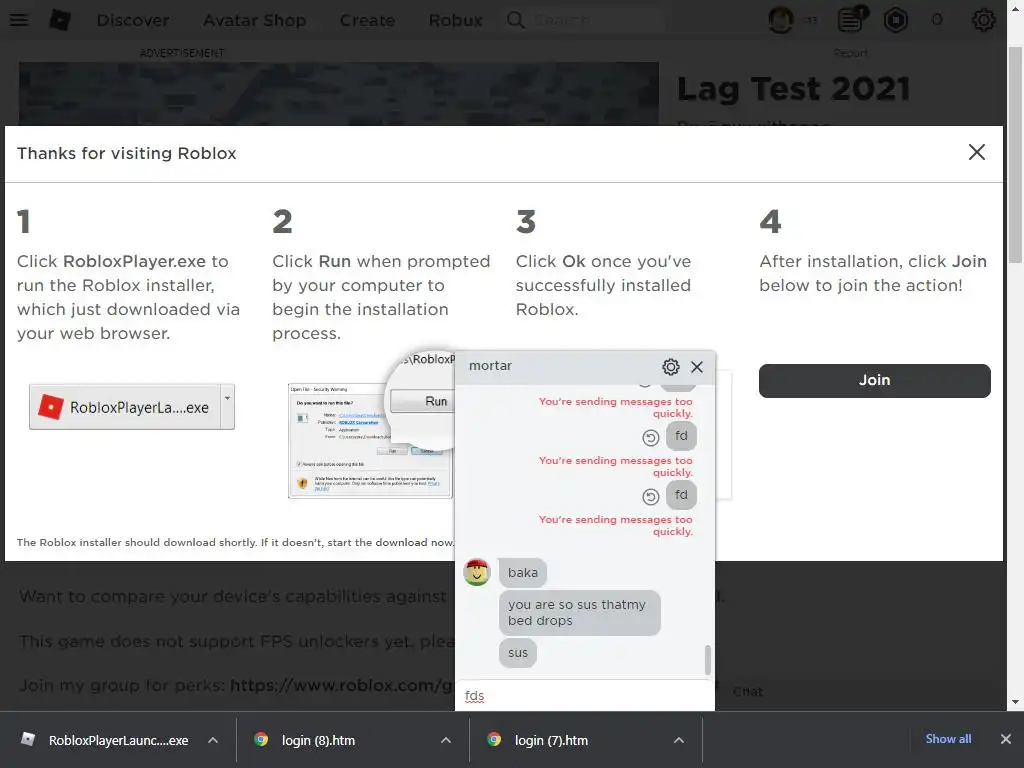
Task: Click the Roblox logo home icon
Action: pyautogui.click(x=60, y=20)
